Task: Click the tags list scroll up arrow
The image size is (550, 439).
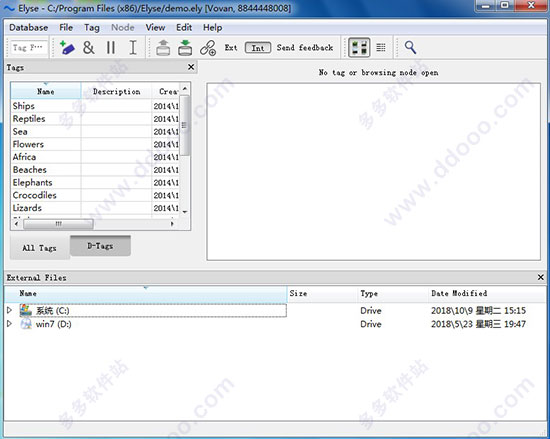Action: pos(185,88)
